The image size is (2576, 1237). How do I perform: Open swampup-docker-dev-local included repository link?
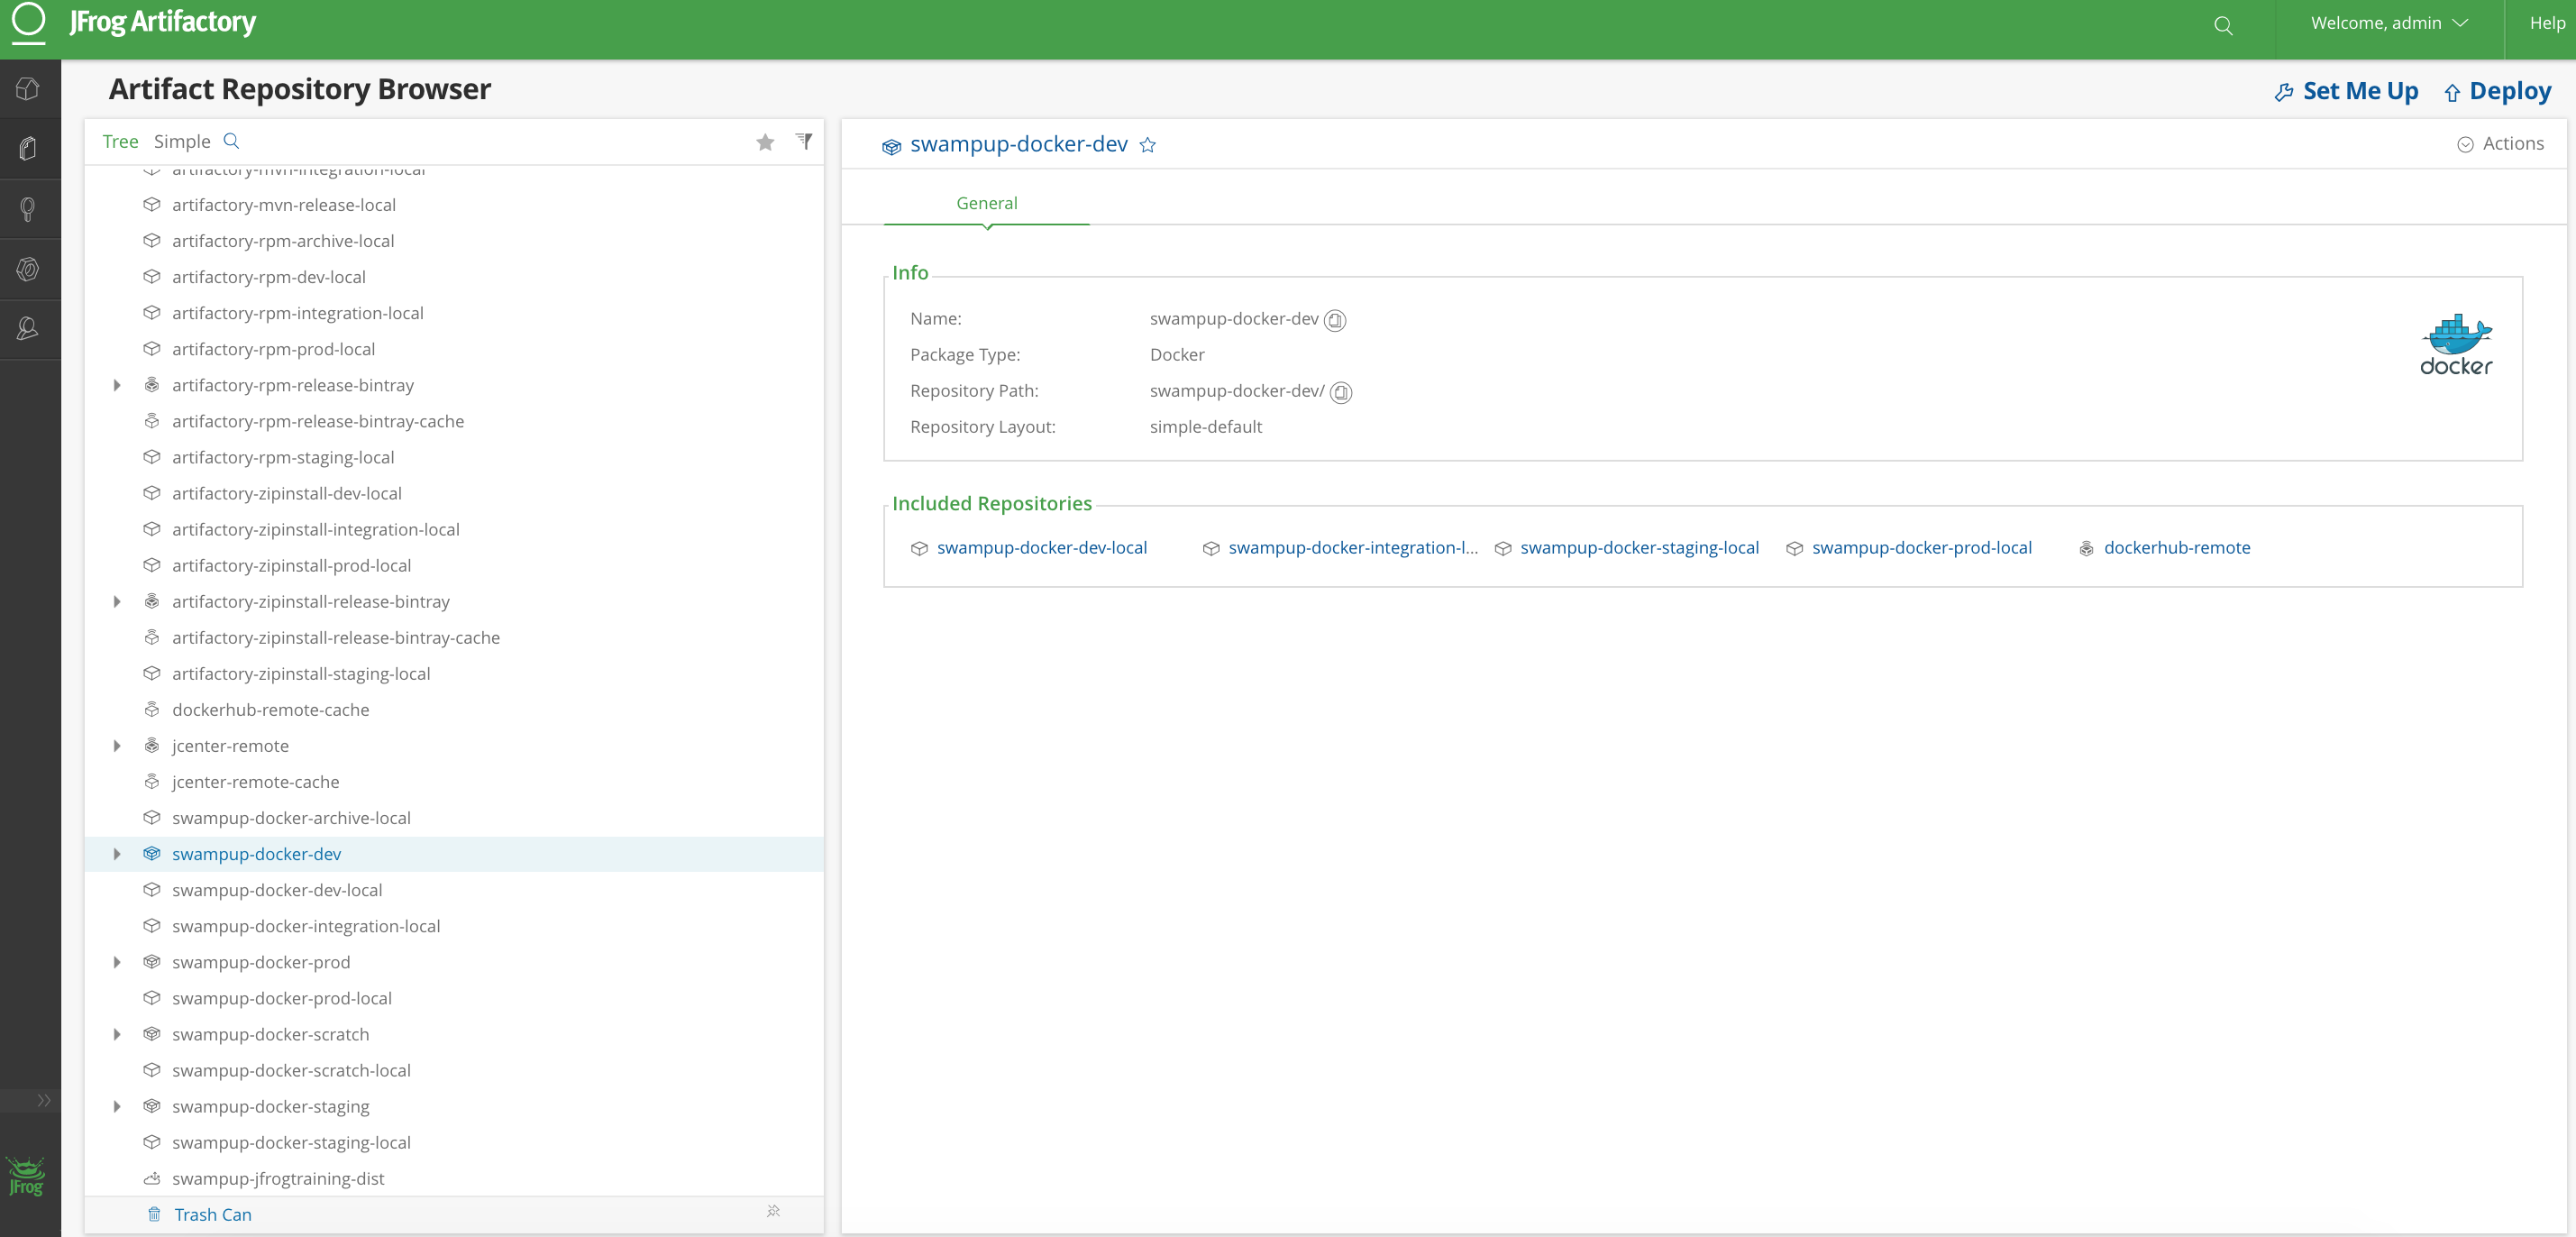click(1041, 548)
